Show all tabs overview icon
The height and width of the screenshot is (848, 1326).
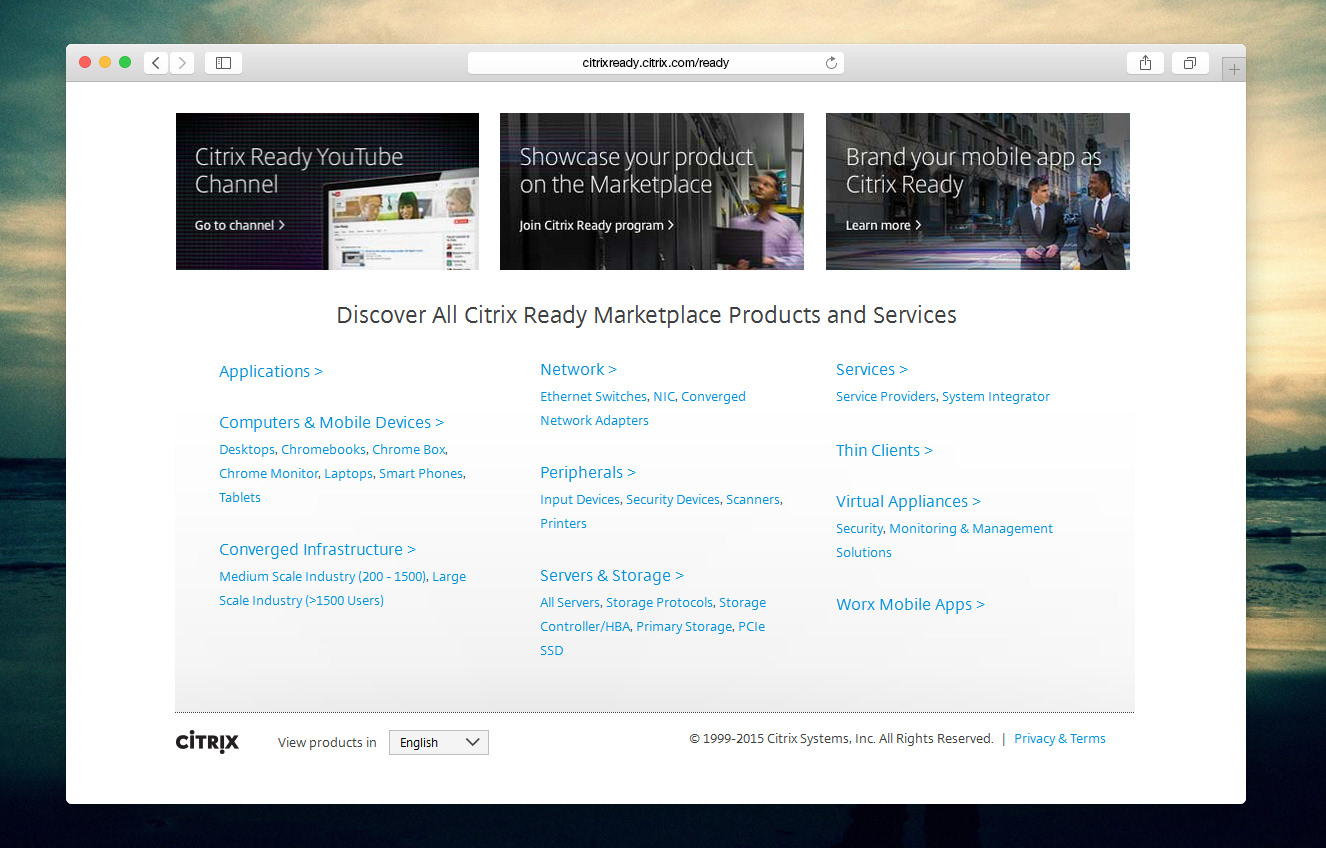coord(1190,63)
